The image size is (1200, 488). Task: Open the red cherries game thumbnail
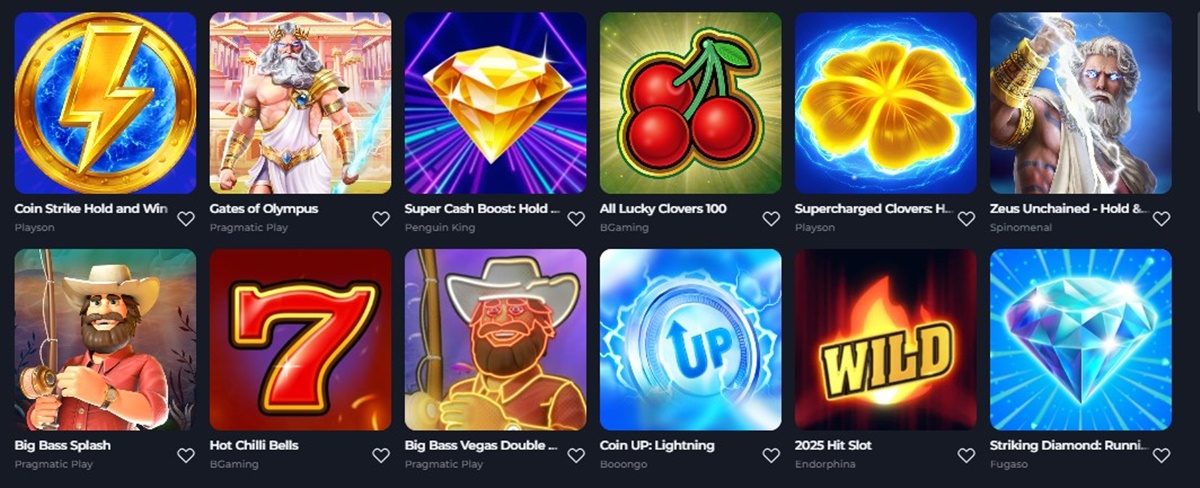pos(690,103)
